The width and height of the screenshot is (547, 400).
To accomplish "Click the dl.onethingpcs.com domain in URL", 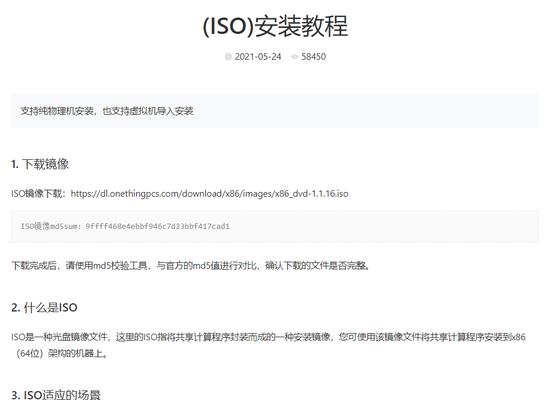I will tap(139, 194).
